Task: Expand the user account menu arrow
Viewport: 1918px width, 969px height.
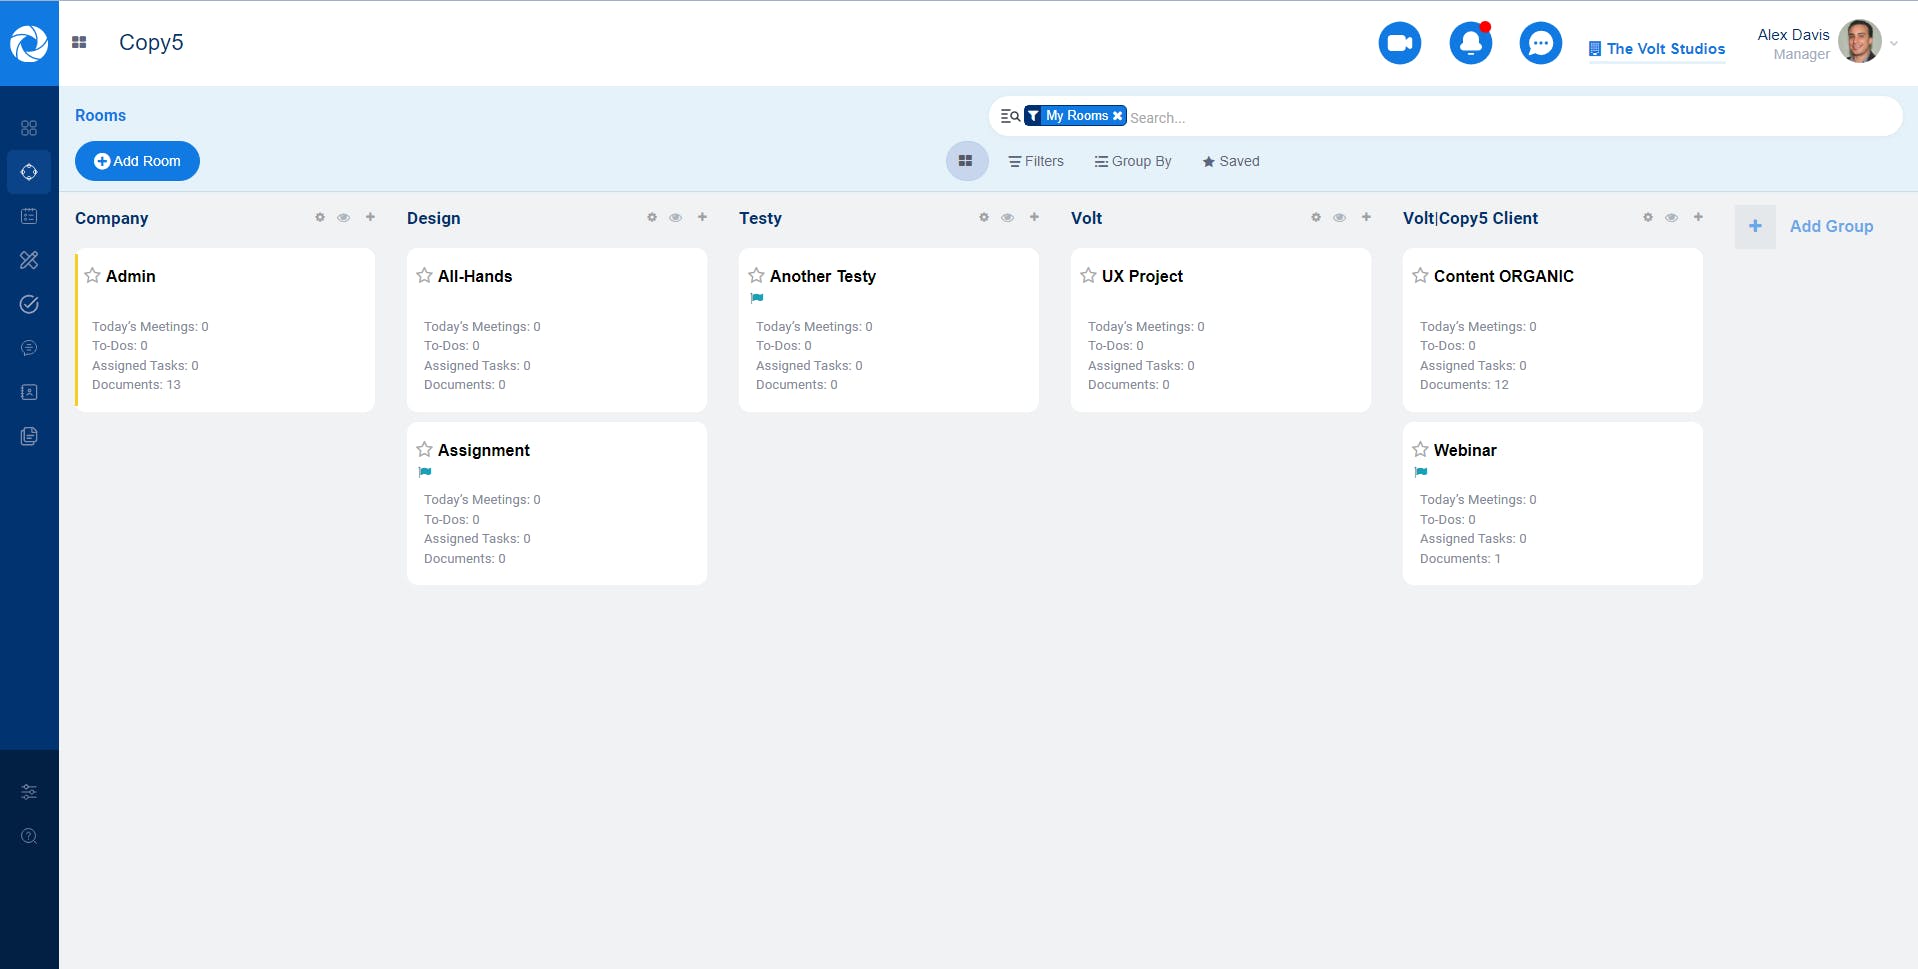Action: click(1894, 44)
